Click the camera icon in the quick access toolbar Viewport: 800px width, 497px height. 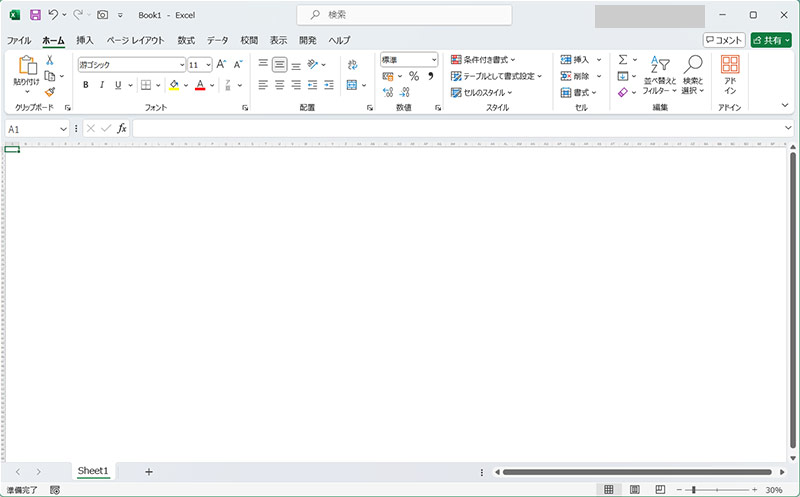103,15
